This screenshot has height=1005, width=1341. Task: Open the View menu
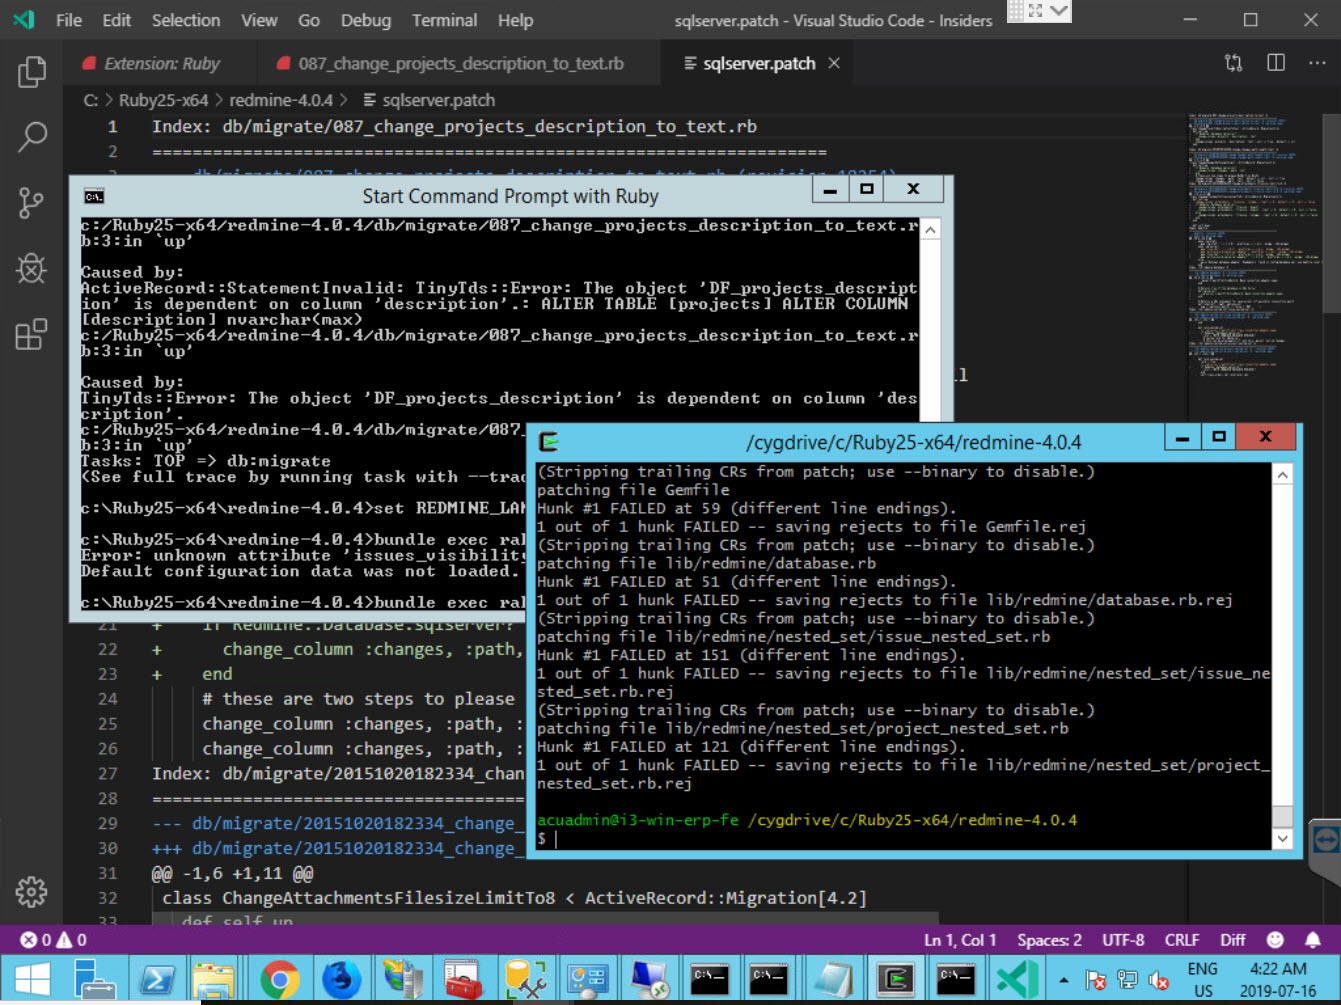[x=259, y=20]
